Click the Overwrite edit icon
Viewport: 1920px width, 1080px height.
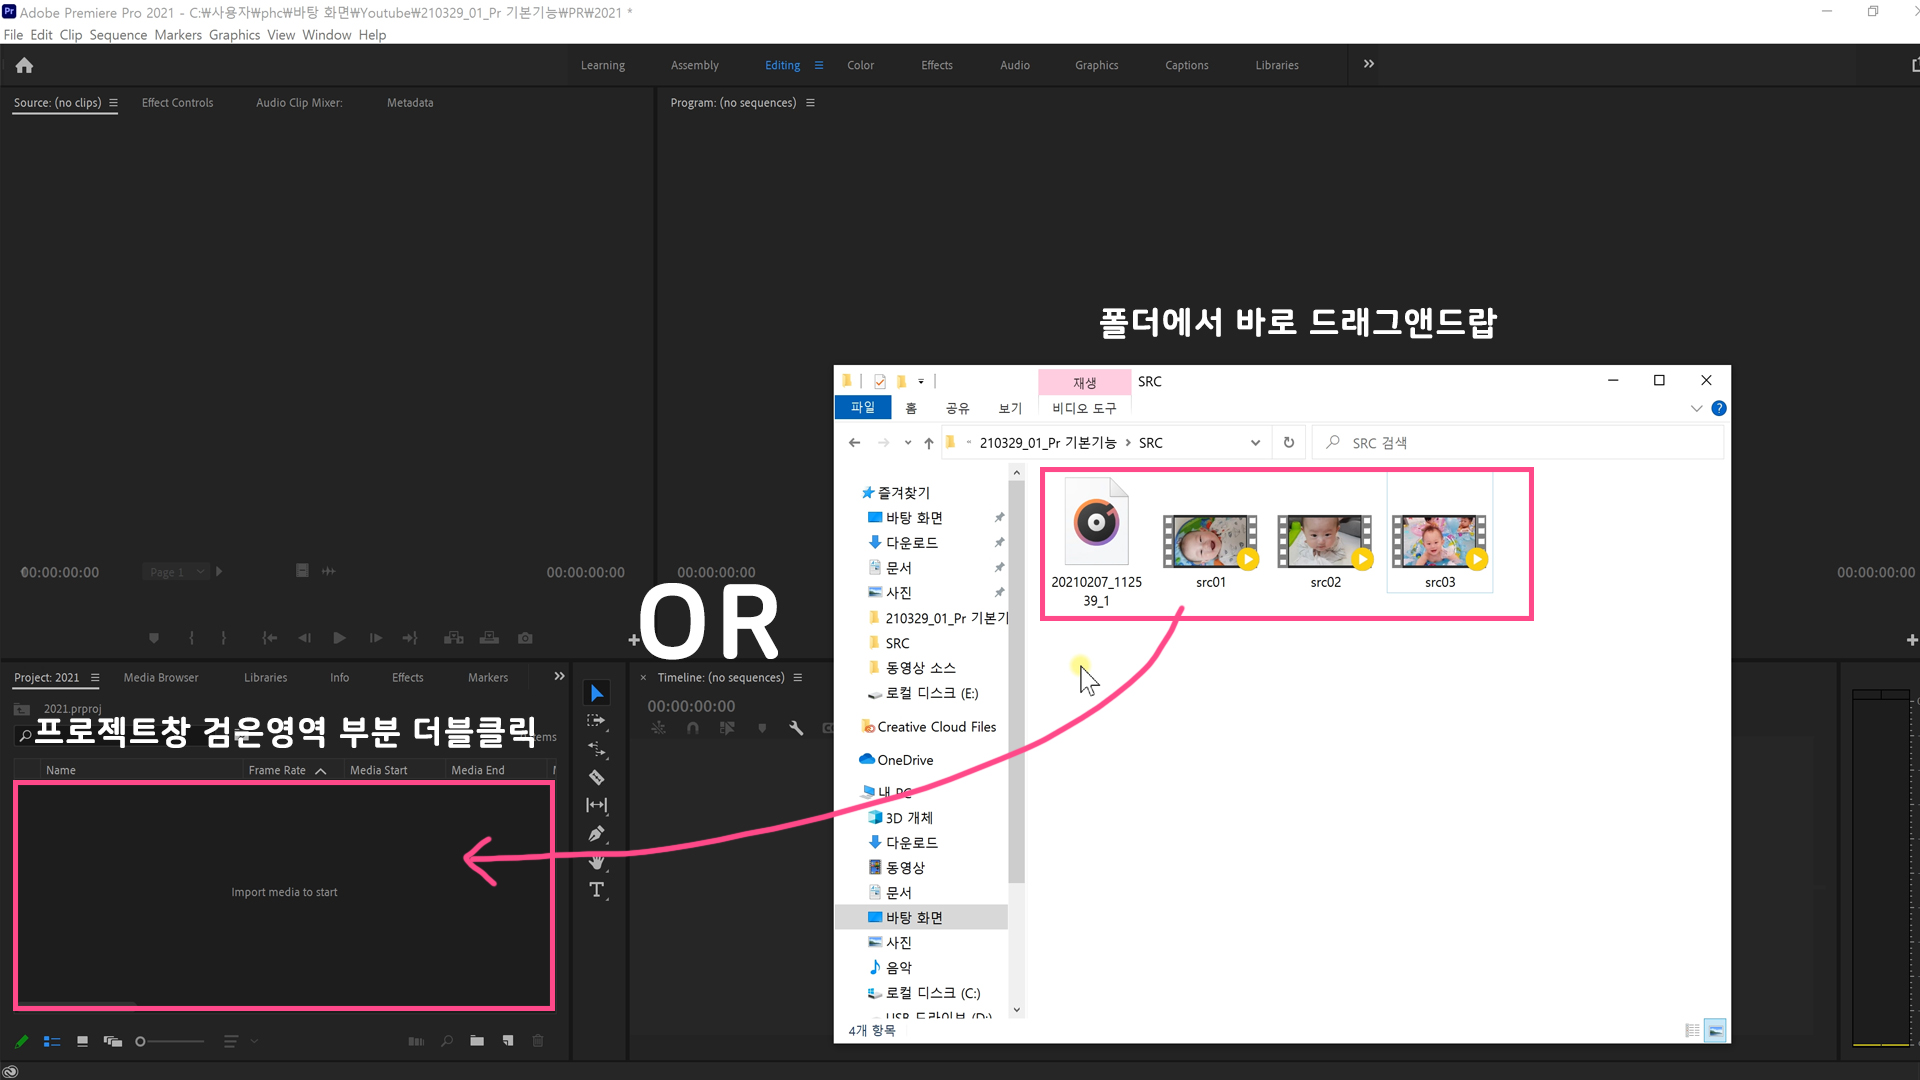[489, 638]
